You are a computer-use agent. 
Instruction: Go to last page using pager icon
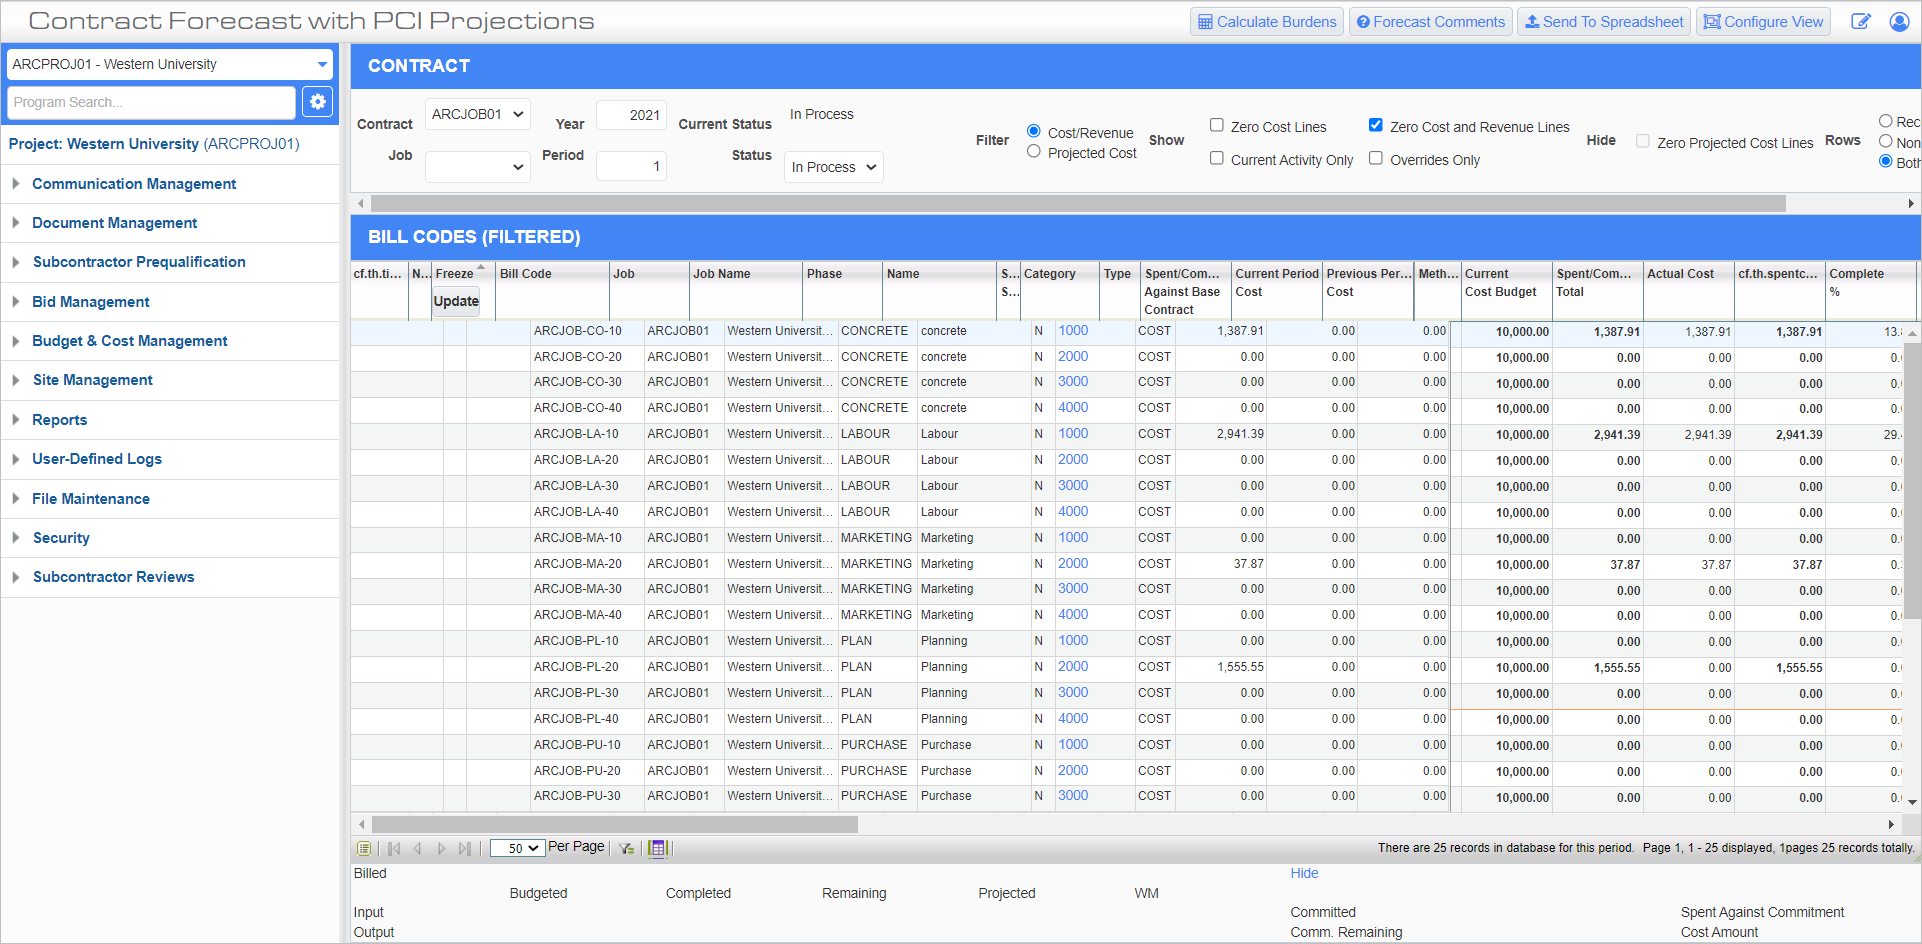tap(464, 848)
